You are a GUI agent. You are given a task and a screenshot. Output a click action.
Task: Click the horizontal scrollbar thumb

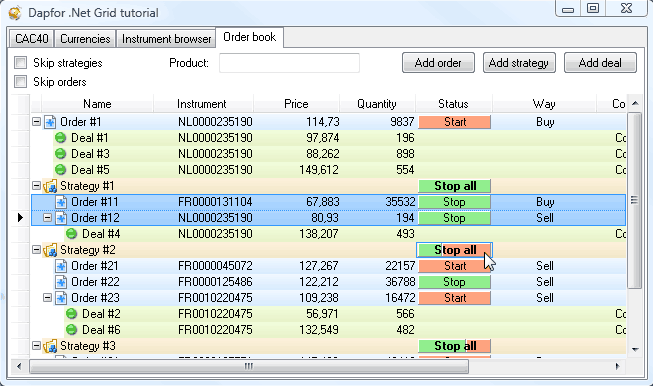pos(249,366)
